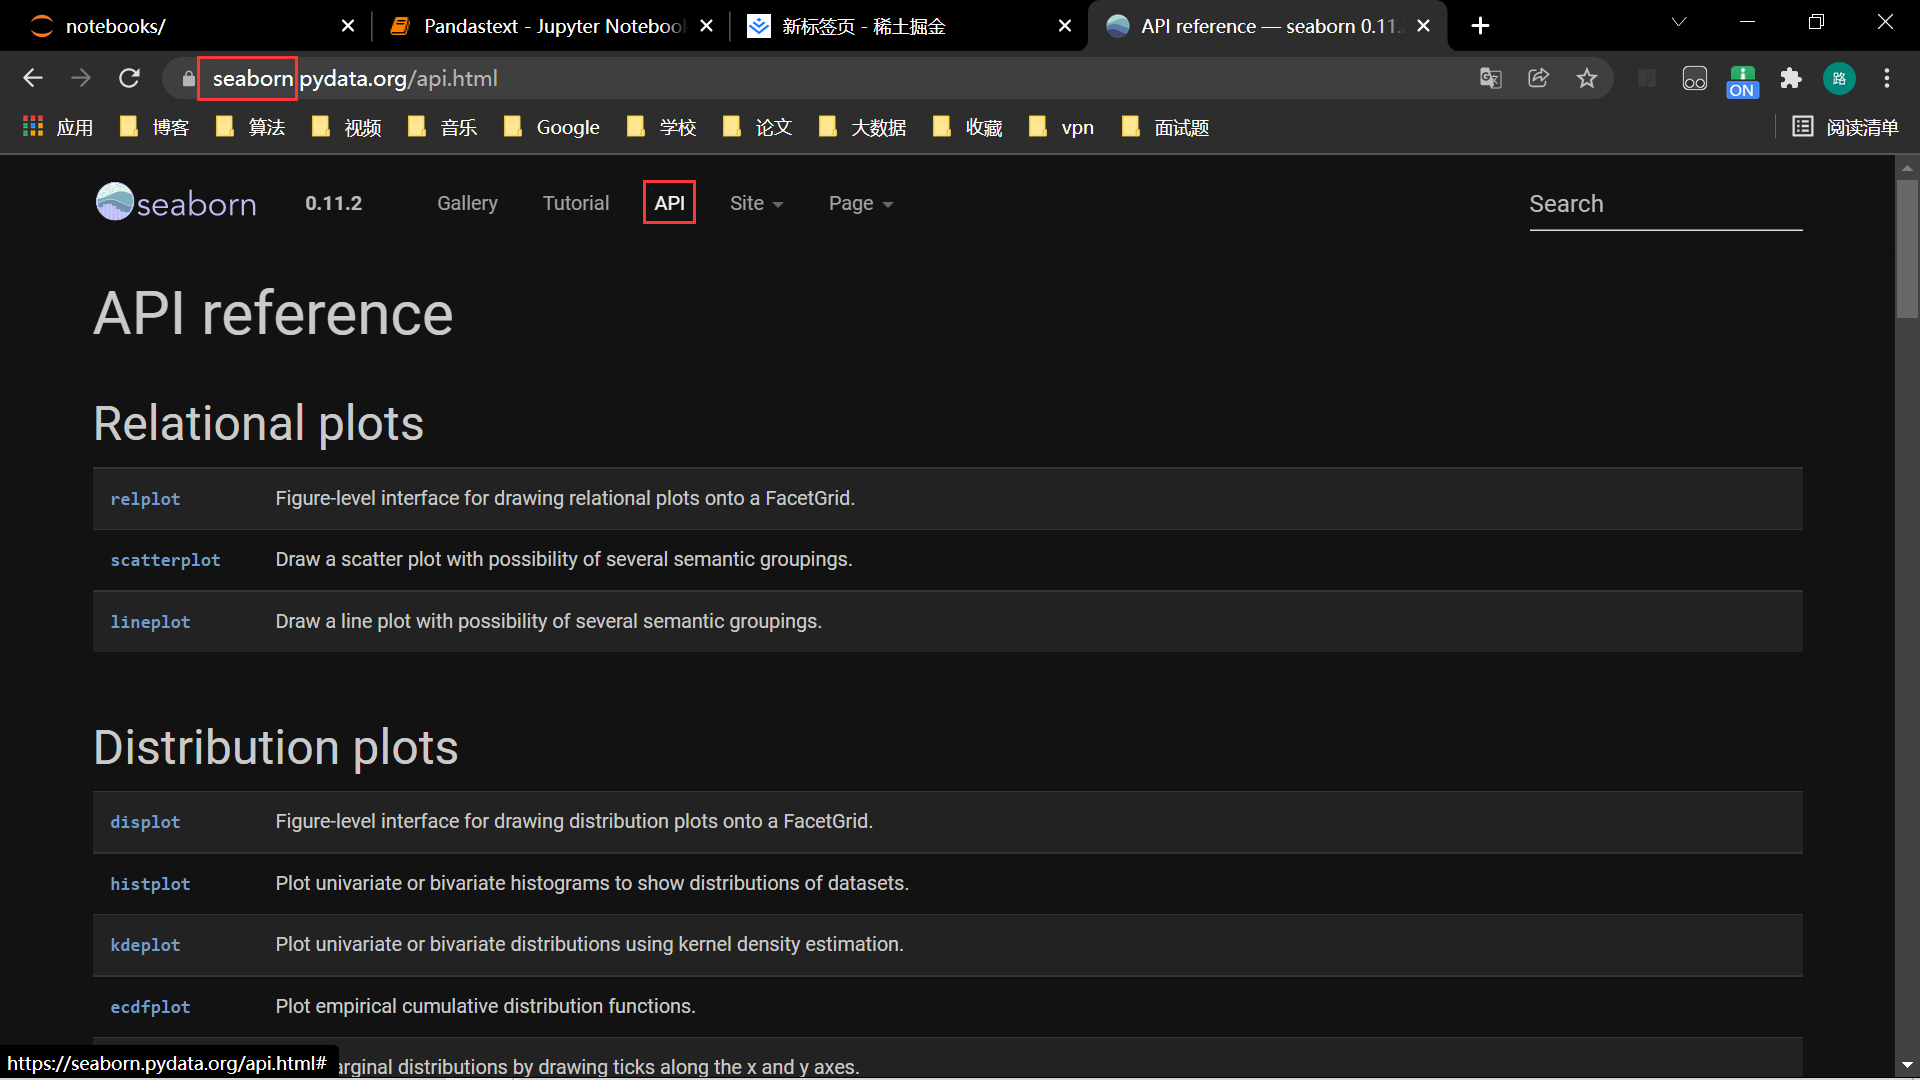Click into the Search input field
The image size is (1920, 1080).
(1665, 204)
